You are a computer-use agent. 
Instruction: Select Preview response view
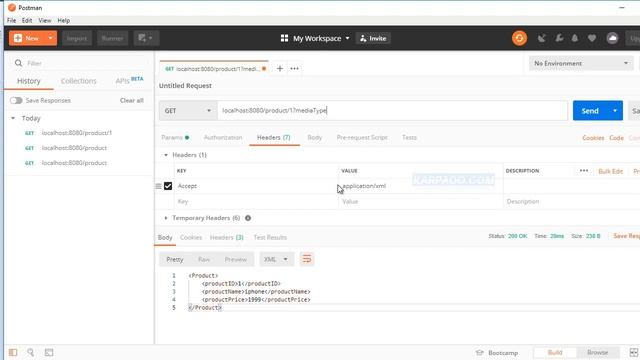pos(236,260)
